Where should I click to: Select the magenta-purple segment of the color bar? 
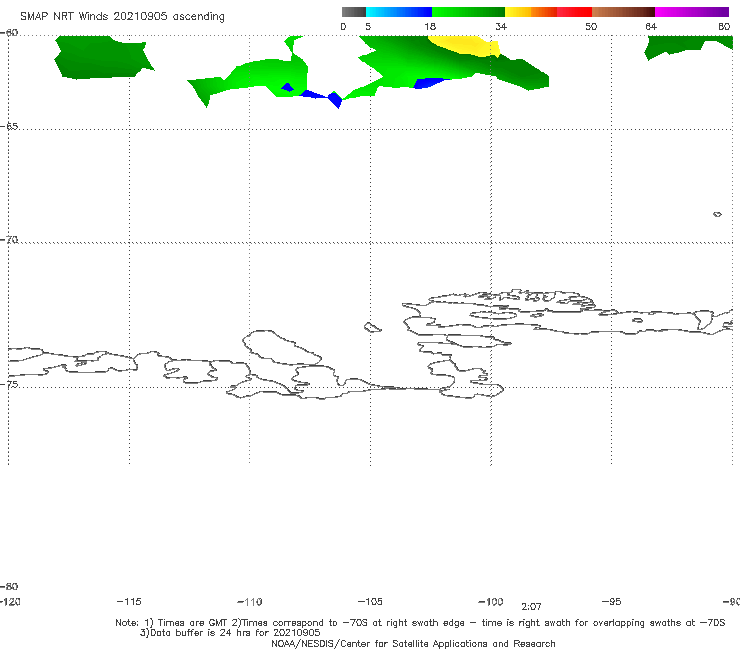coord(692,12)
